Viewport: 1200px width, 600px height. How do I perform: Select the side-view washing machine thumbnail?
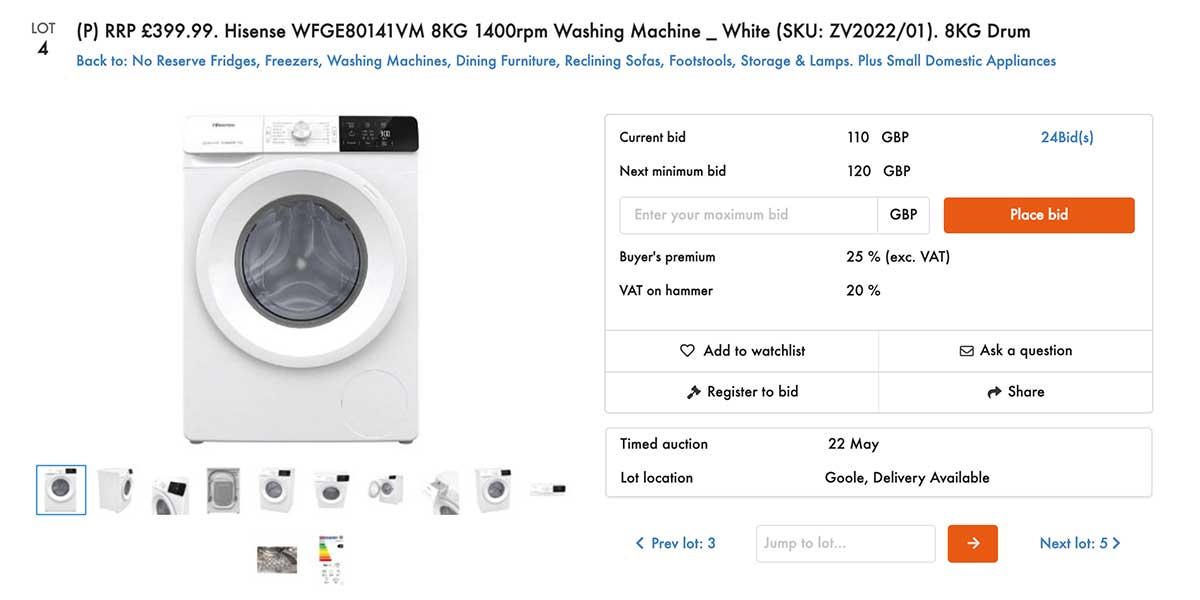[x=115, y=490]
